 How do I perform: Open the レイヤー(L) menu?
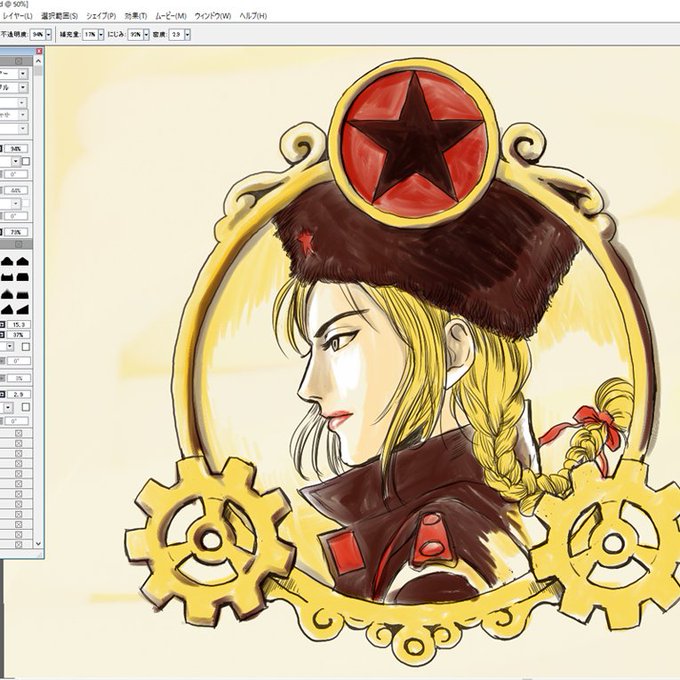point(16,16)
